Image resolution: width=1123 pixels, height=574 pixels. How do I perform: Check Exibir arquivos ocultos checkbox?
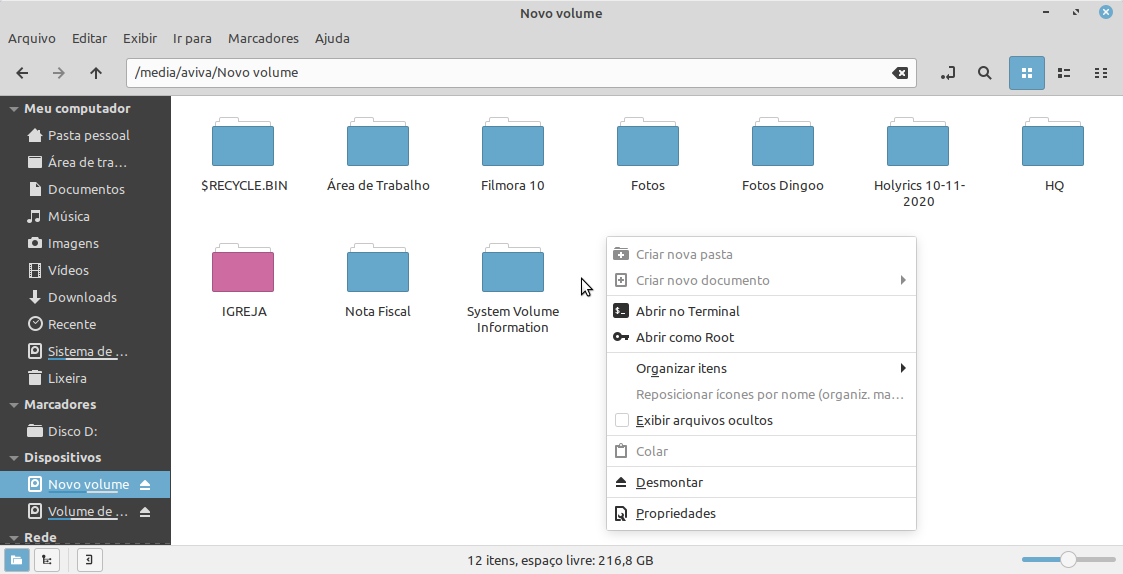(x=622, y=421)
